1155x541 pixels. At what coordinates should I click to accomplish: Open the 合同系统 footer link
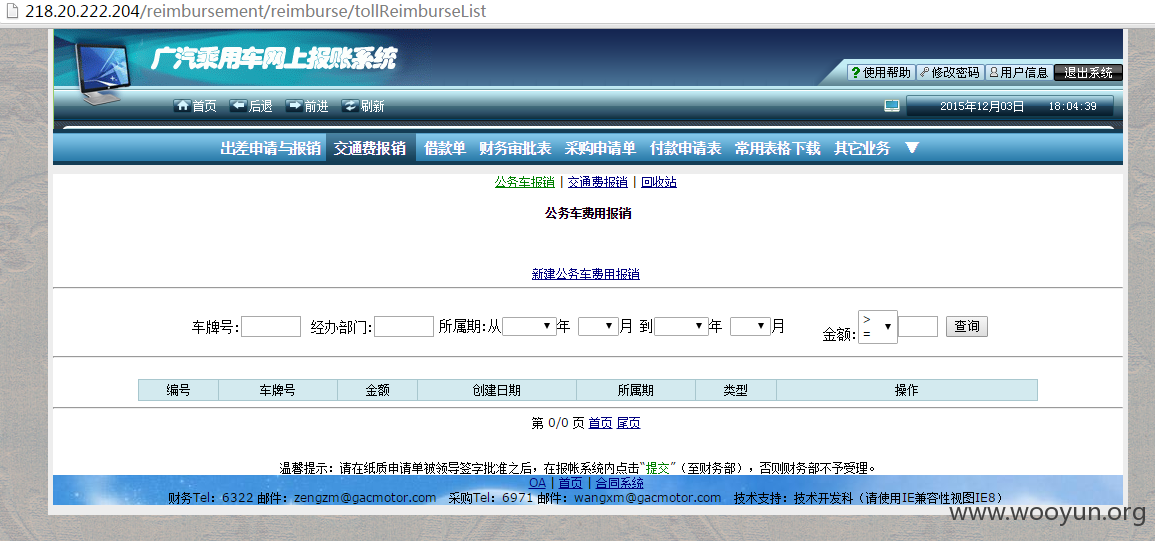pos(619,484)
